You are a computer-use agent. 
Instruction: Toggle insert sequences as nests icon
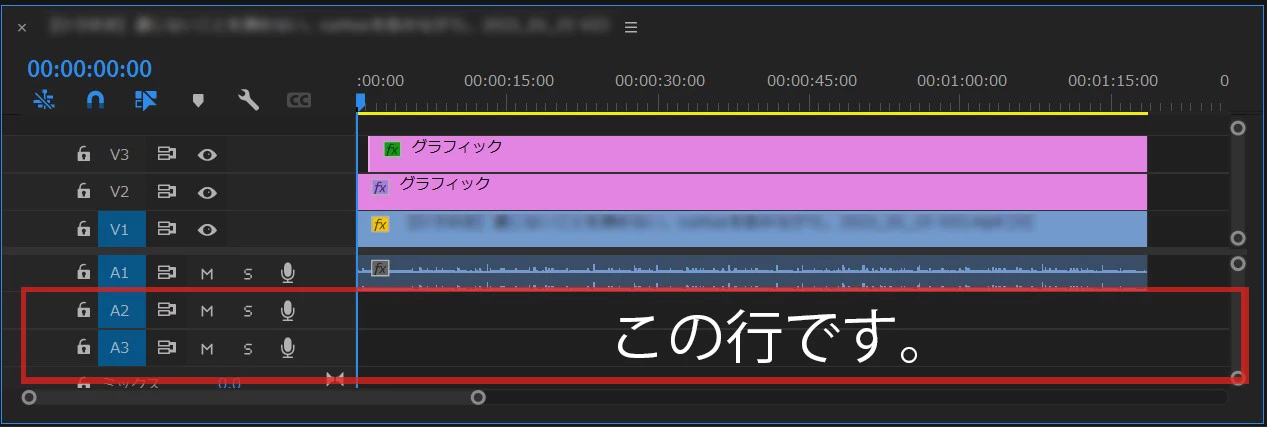click(44, 99)
